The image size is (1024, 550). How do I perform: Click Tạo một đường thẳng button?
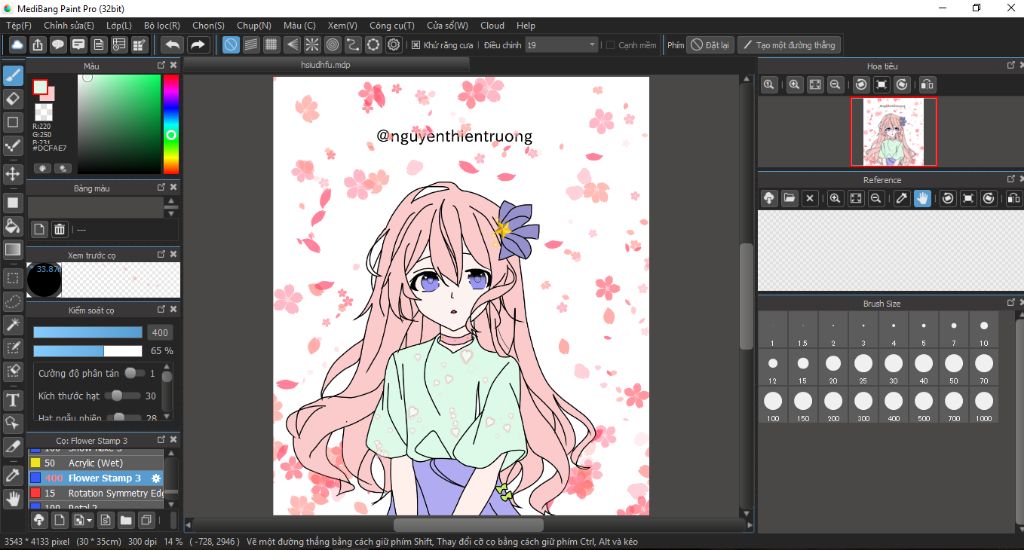790,45
